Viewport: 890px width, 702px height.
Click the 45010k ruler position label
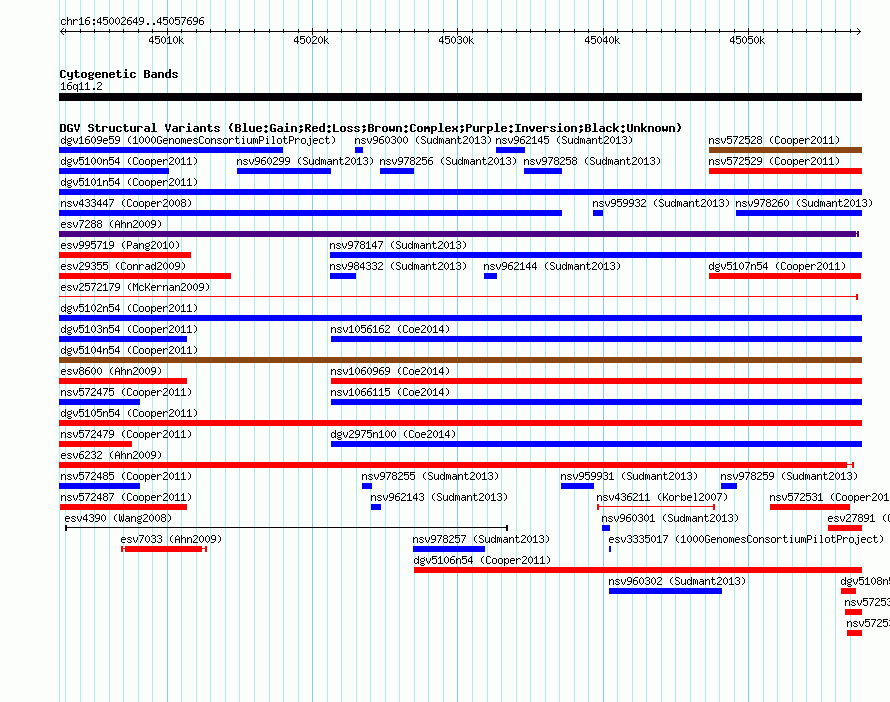[166, 40]
